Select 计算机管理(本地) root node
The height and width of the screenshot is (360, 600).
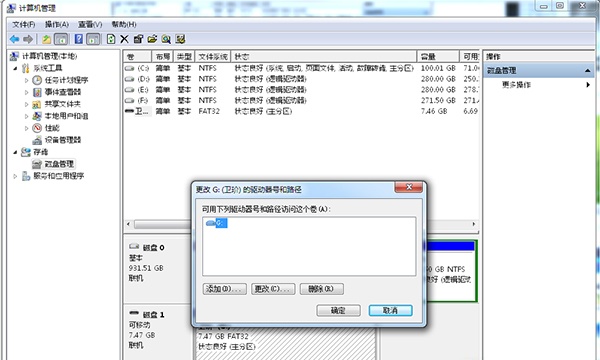pos(49,56)
